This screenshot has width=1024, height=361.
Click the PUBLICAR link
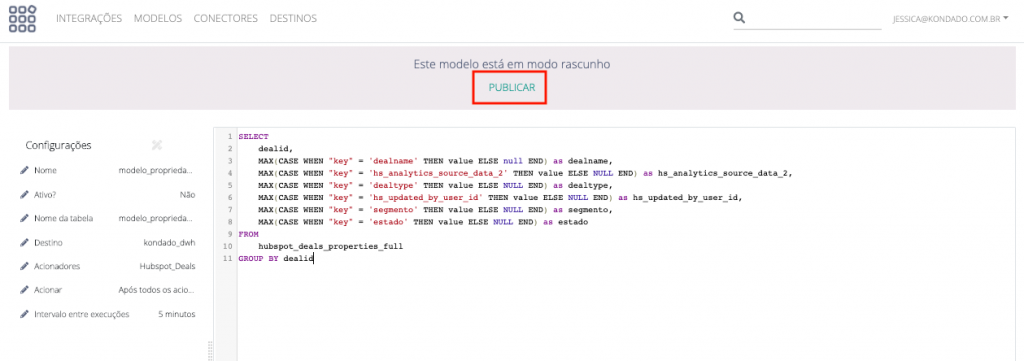point(512,87)
